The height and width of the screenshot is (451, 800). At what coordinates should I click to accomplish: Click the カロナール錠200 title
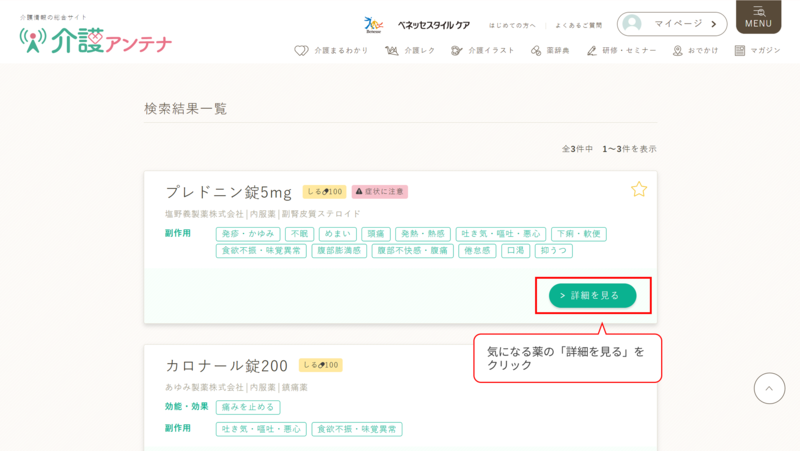[x=227, y=365]
